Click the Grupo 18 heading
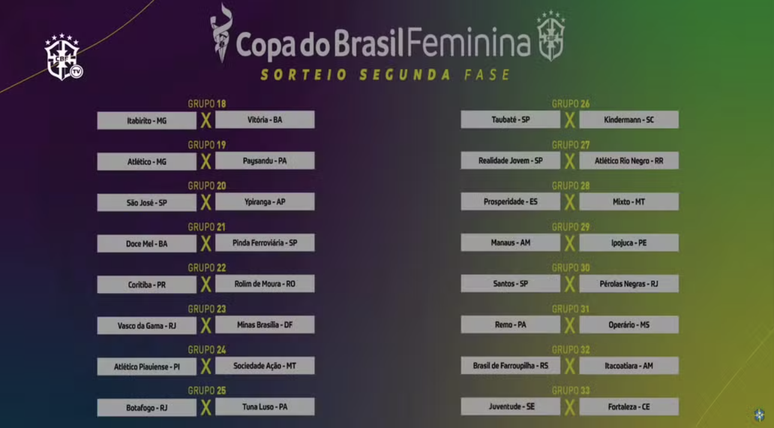The image size is (774, 428). [x=207, y=104]
